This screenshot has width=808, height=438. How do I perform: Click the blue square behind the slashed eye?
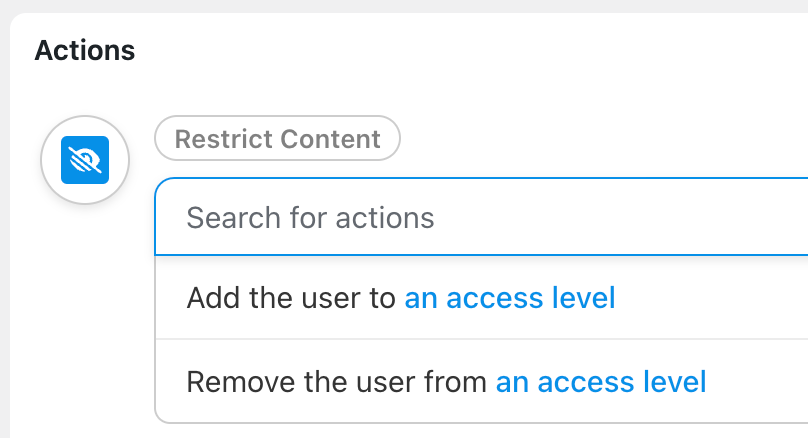click(85, 160)
